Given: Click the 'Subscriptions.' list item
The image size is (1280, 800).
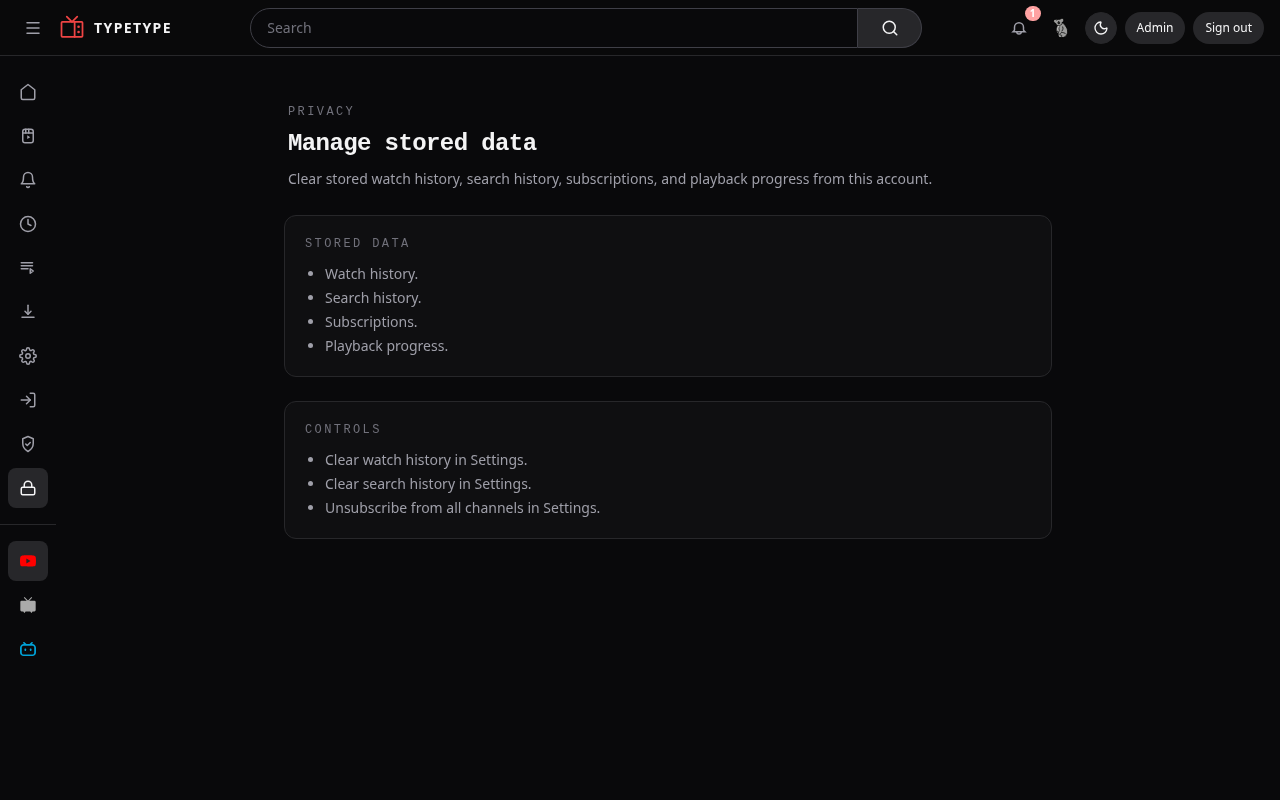Looking at the screenshot, I should [x=371, y=322].
